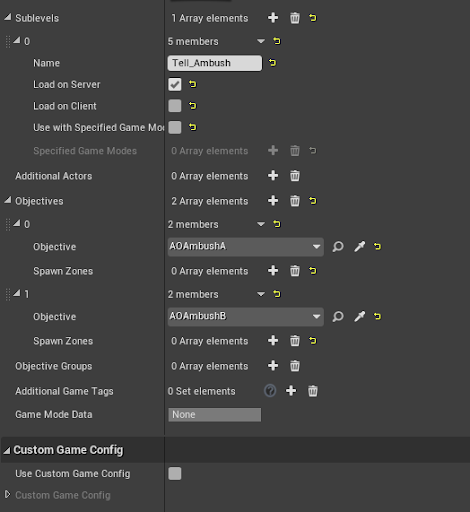470x512 pixels.
Task: Uncheck the Load on Server checkbox
Action: [x=175, y=84]
